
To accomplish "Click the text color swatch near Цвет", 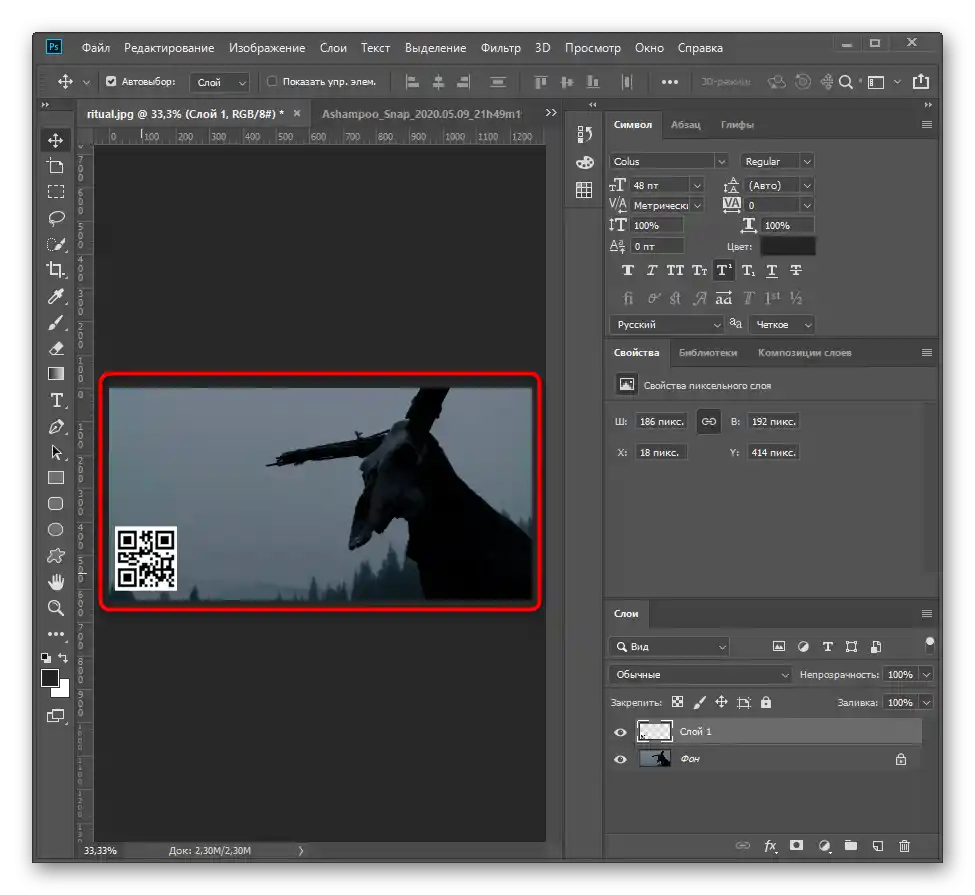I will [787, 246].
